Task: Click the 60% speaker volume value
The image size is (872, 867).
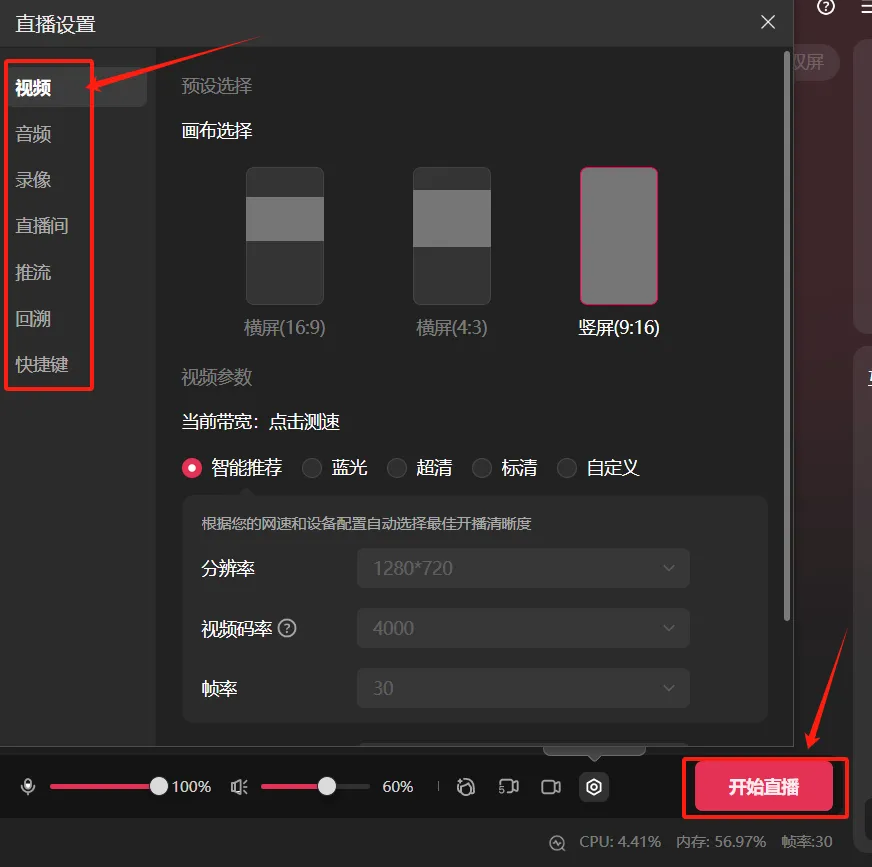Action: (398, 787)
